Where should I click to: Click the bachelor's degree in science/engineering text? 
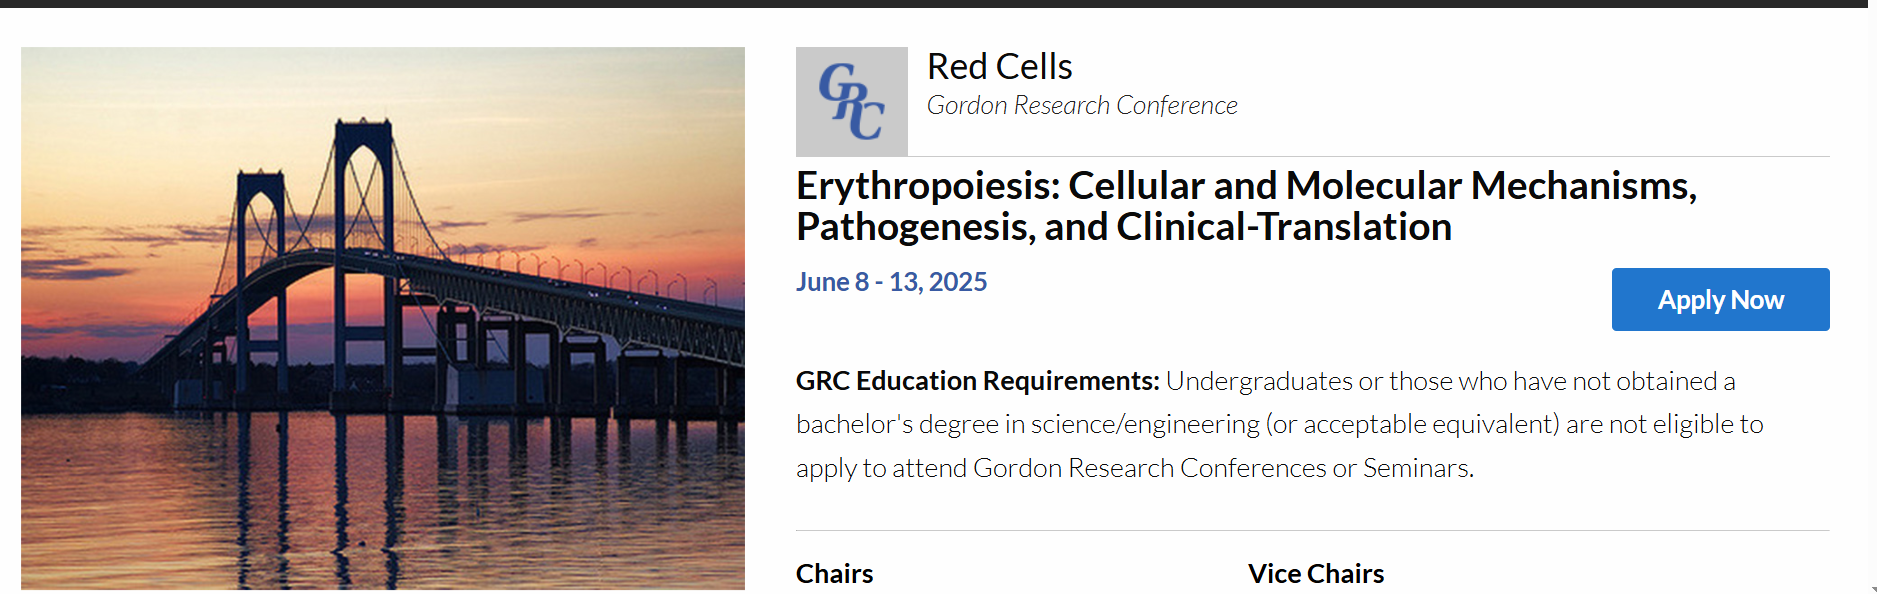click(x=1028, y=424)
